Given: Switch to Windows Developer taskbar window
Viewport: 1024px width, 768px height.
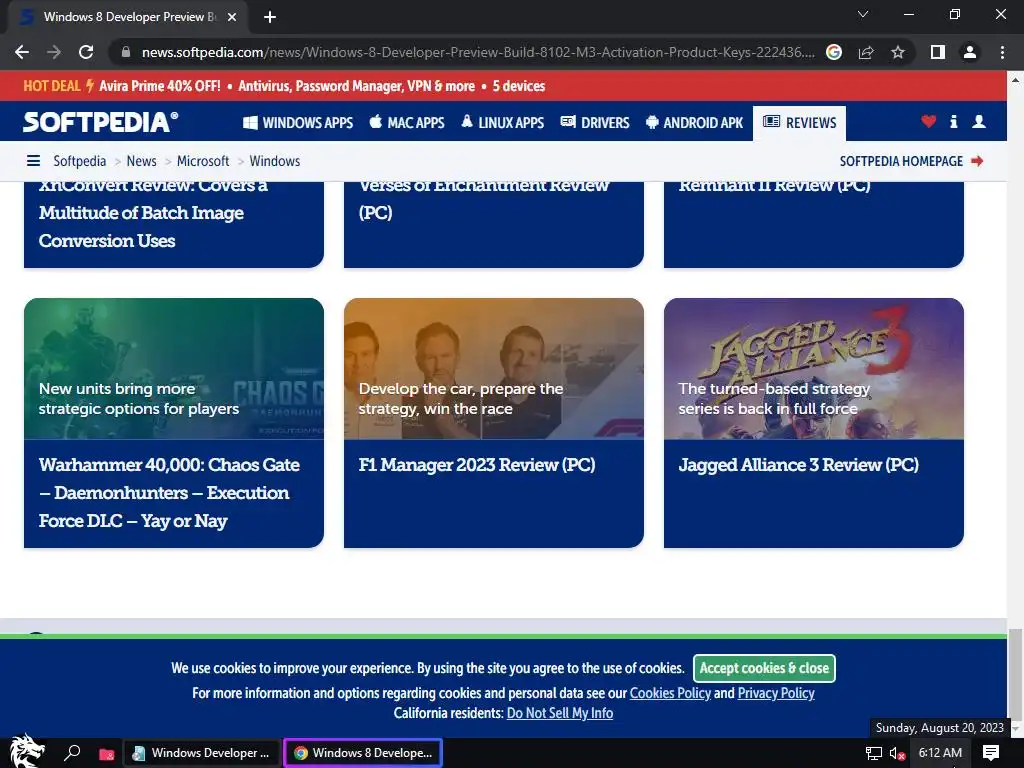Looking at the screenshot, I should click(201, 753).
